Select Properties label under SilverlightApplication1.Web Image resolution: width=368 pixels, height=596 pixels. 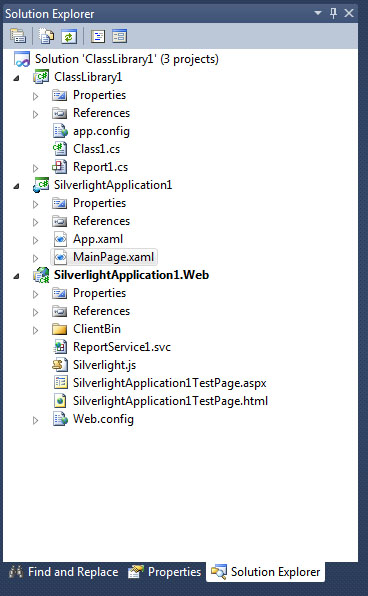(x=99, y=293)
